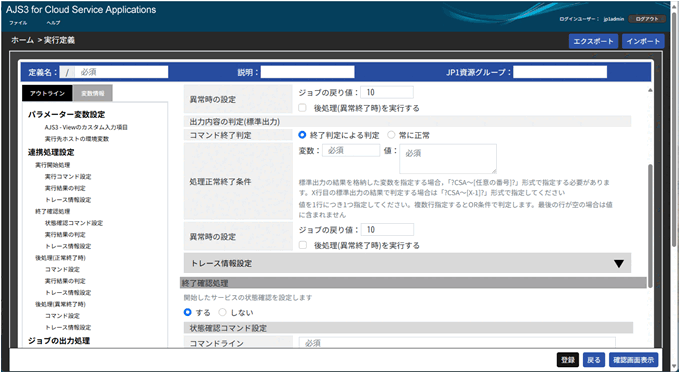Select the 常に正常 radio button
Viewport: 680px width, 373px height.
pyautogui.click(x=391, y=135)
